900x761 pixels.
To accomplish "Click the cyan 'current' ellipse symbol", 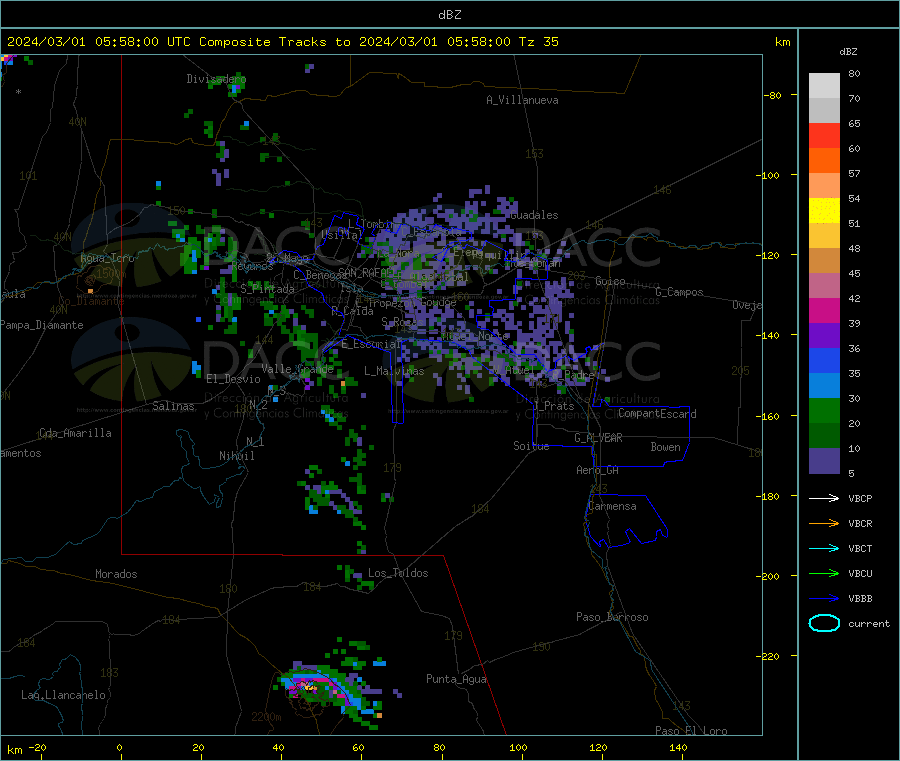I will tap(824, 623).
